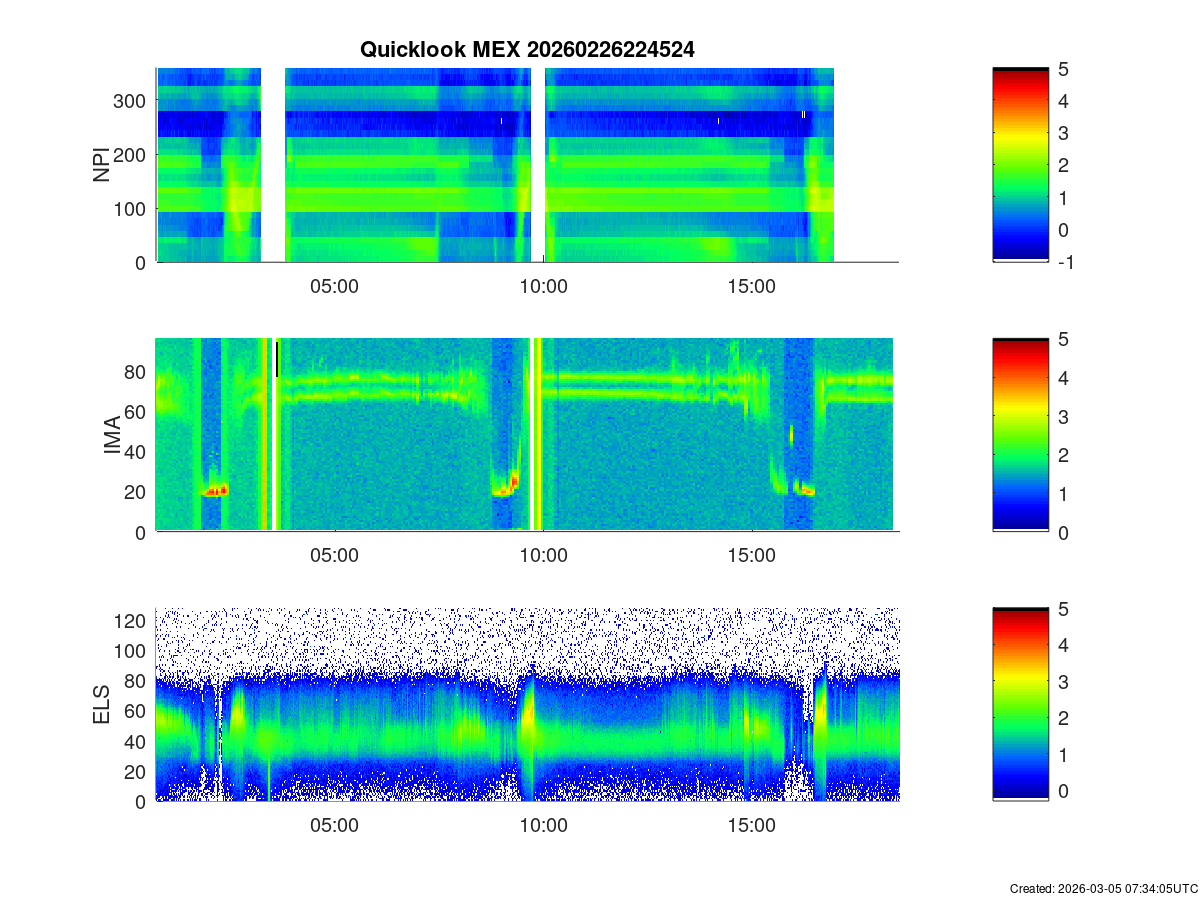The image size is (1200, 900).
Task: Click the 15:00 tick label under NPI panel
Action: pos(752,286)
